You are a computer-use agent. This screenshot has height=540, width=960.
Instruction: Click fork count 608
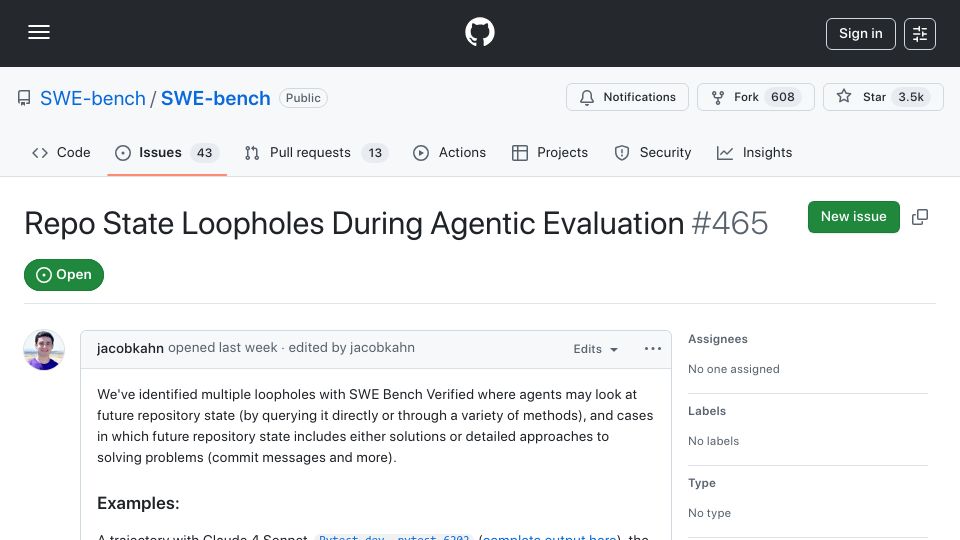tap(782, 97)
